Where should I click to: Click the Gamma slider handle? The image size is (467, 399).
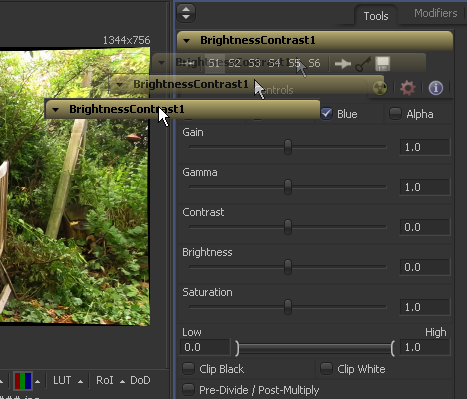[x=288, y=187]
